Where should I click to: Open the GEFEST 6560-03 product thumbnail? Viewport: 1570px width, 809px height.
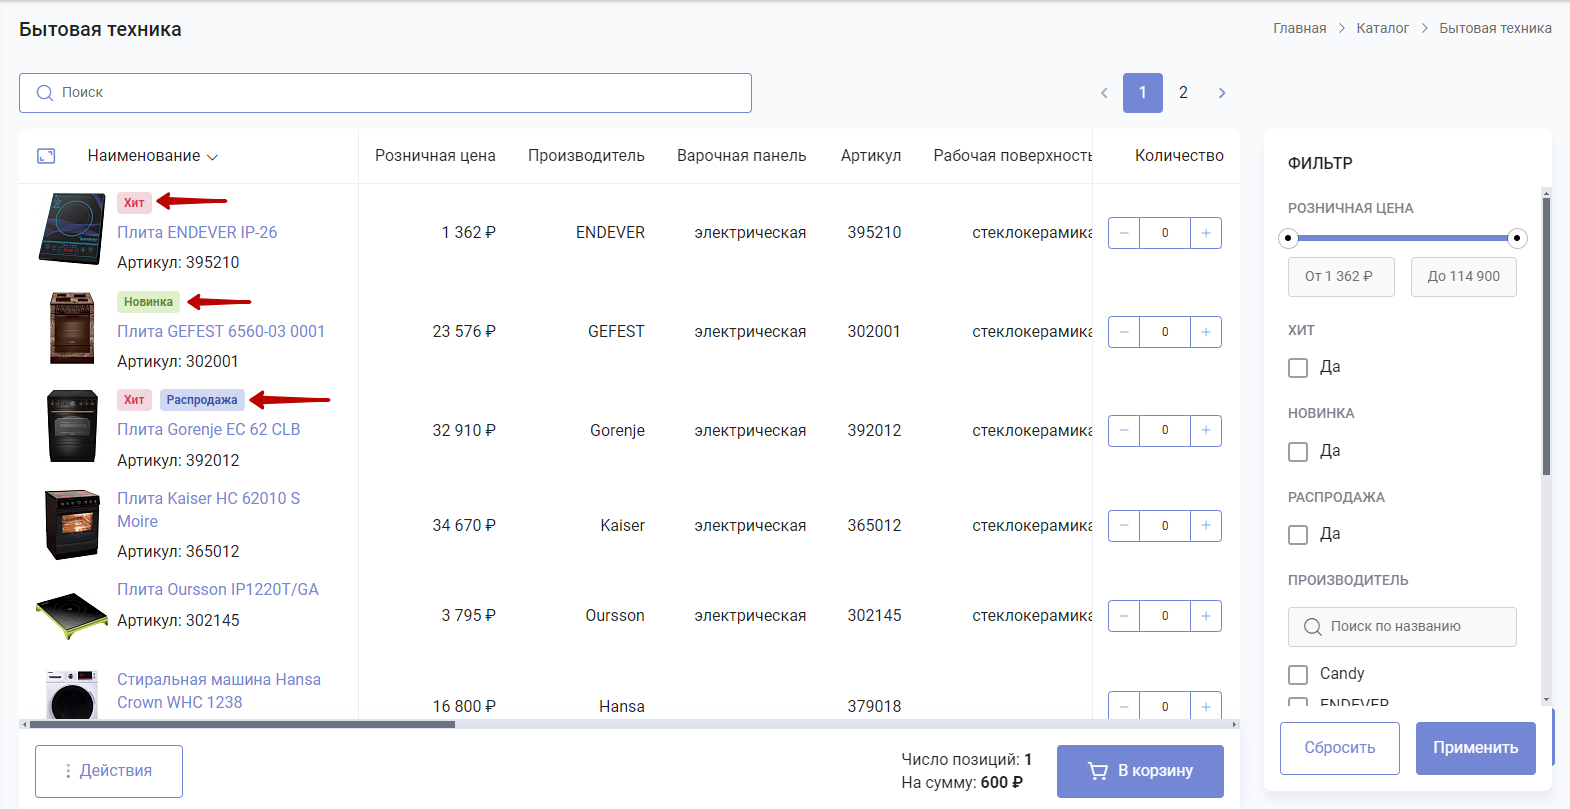(72, 328)
